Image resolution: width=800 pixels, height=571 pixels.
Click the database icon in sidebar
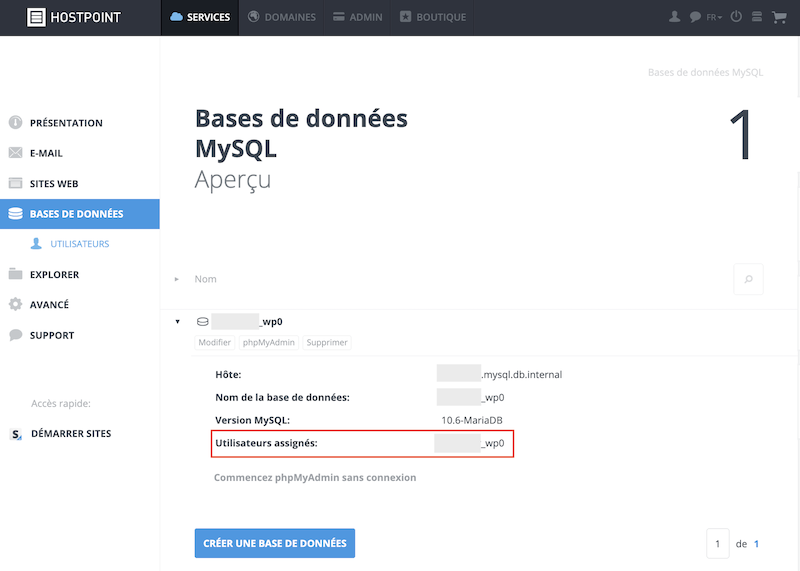pos(15,213)
